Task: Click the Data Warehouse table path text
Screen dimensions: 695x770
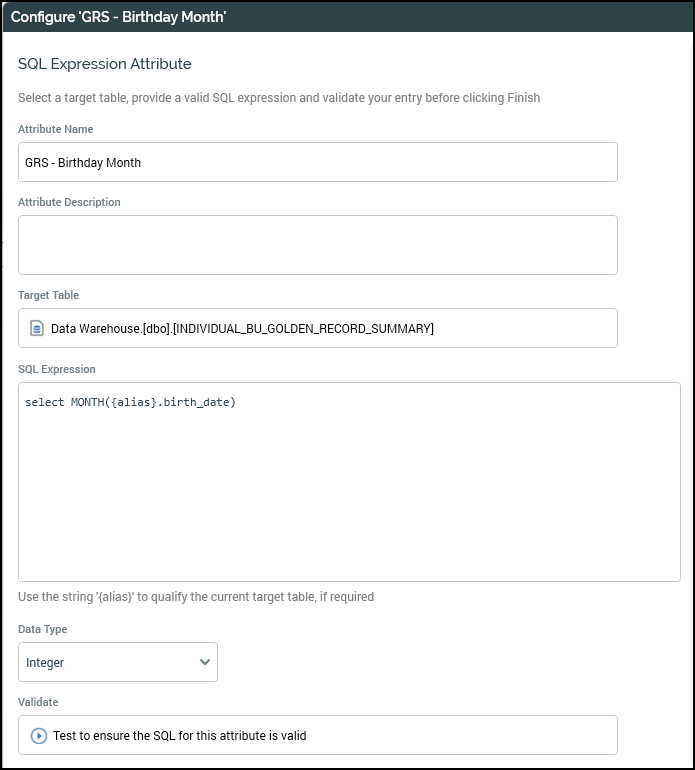Action: pos(242,328)
